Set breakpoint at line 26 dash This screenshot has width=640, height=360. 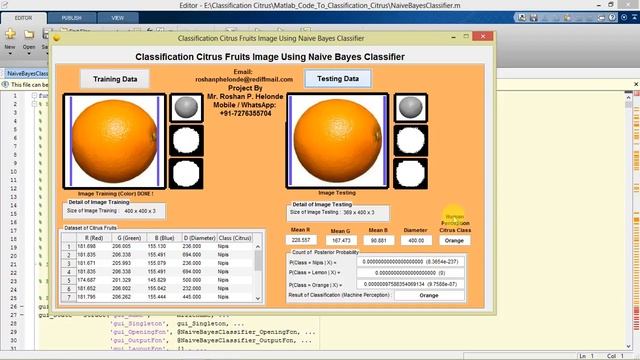tap(22, 306)
